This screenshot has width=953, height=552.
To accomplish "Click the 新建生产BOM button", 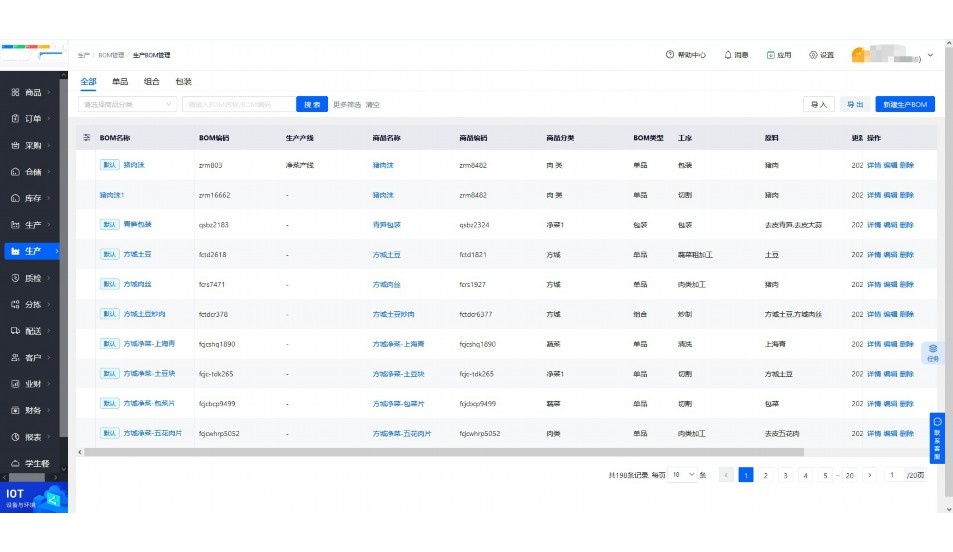I will pos(905,104).
